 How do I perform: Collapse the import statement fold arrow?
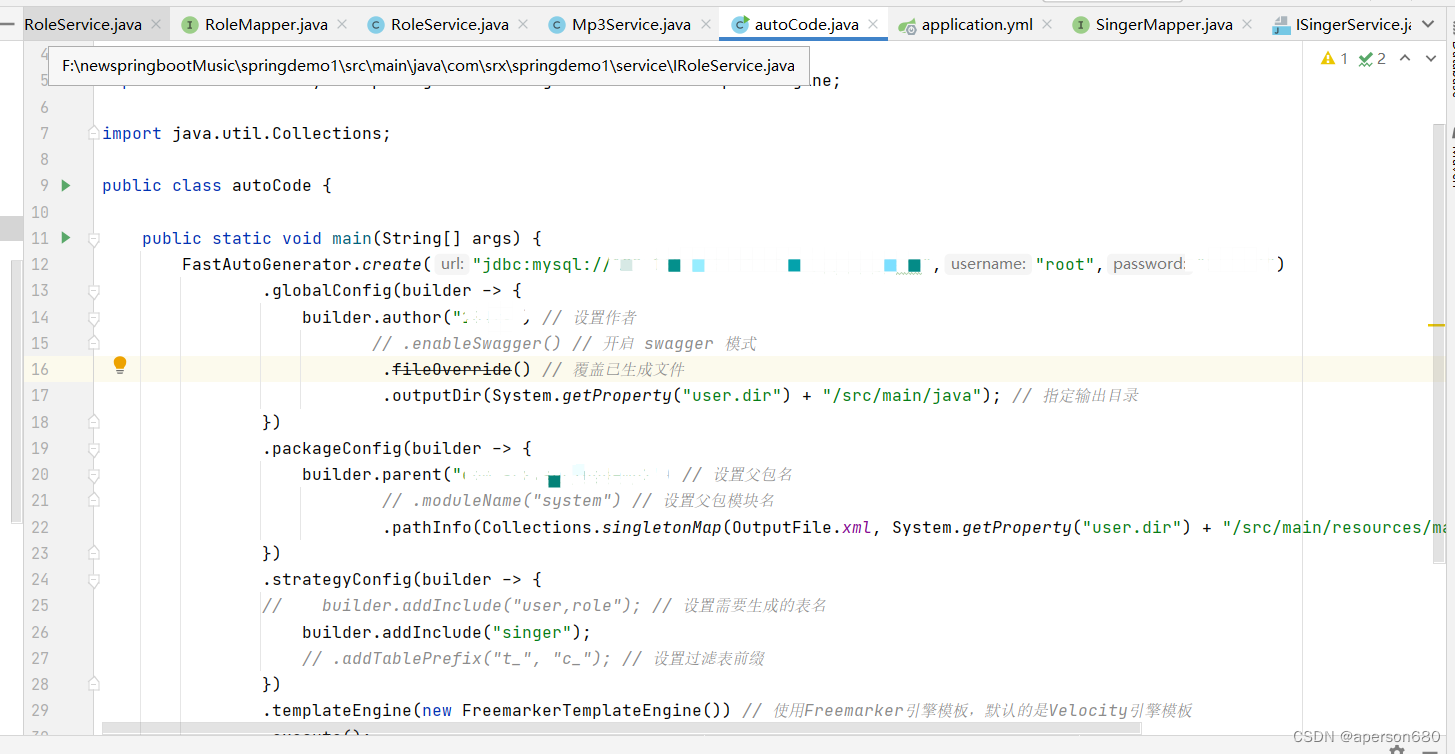[x=93, y=131]
